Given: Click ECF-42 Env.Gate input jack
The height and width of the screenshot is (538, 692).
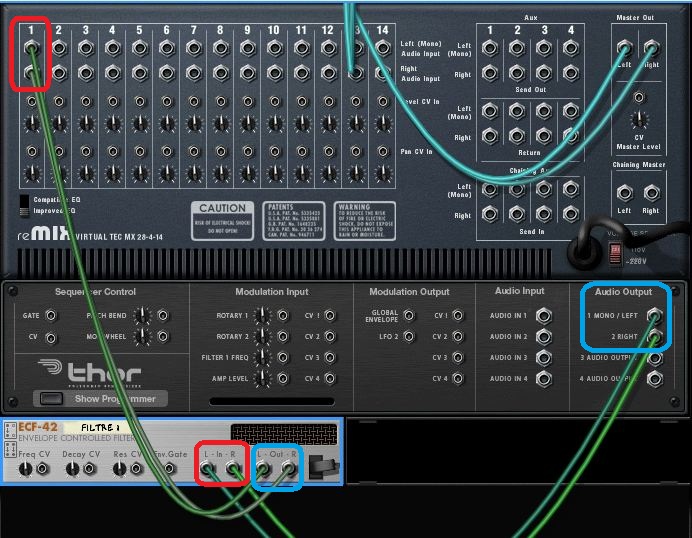Looking at the screenshot, I should (169, 469).
